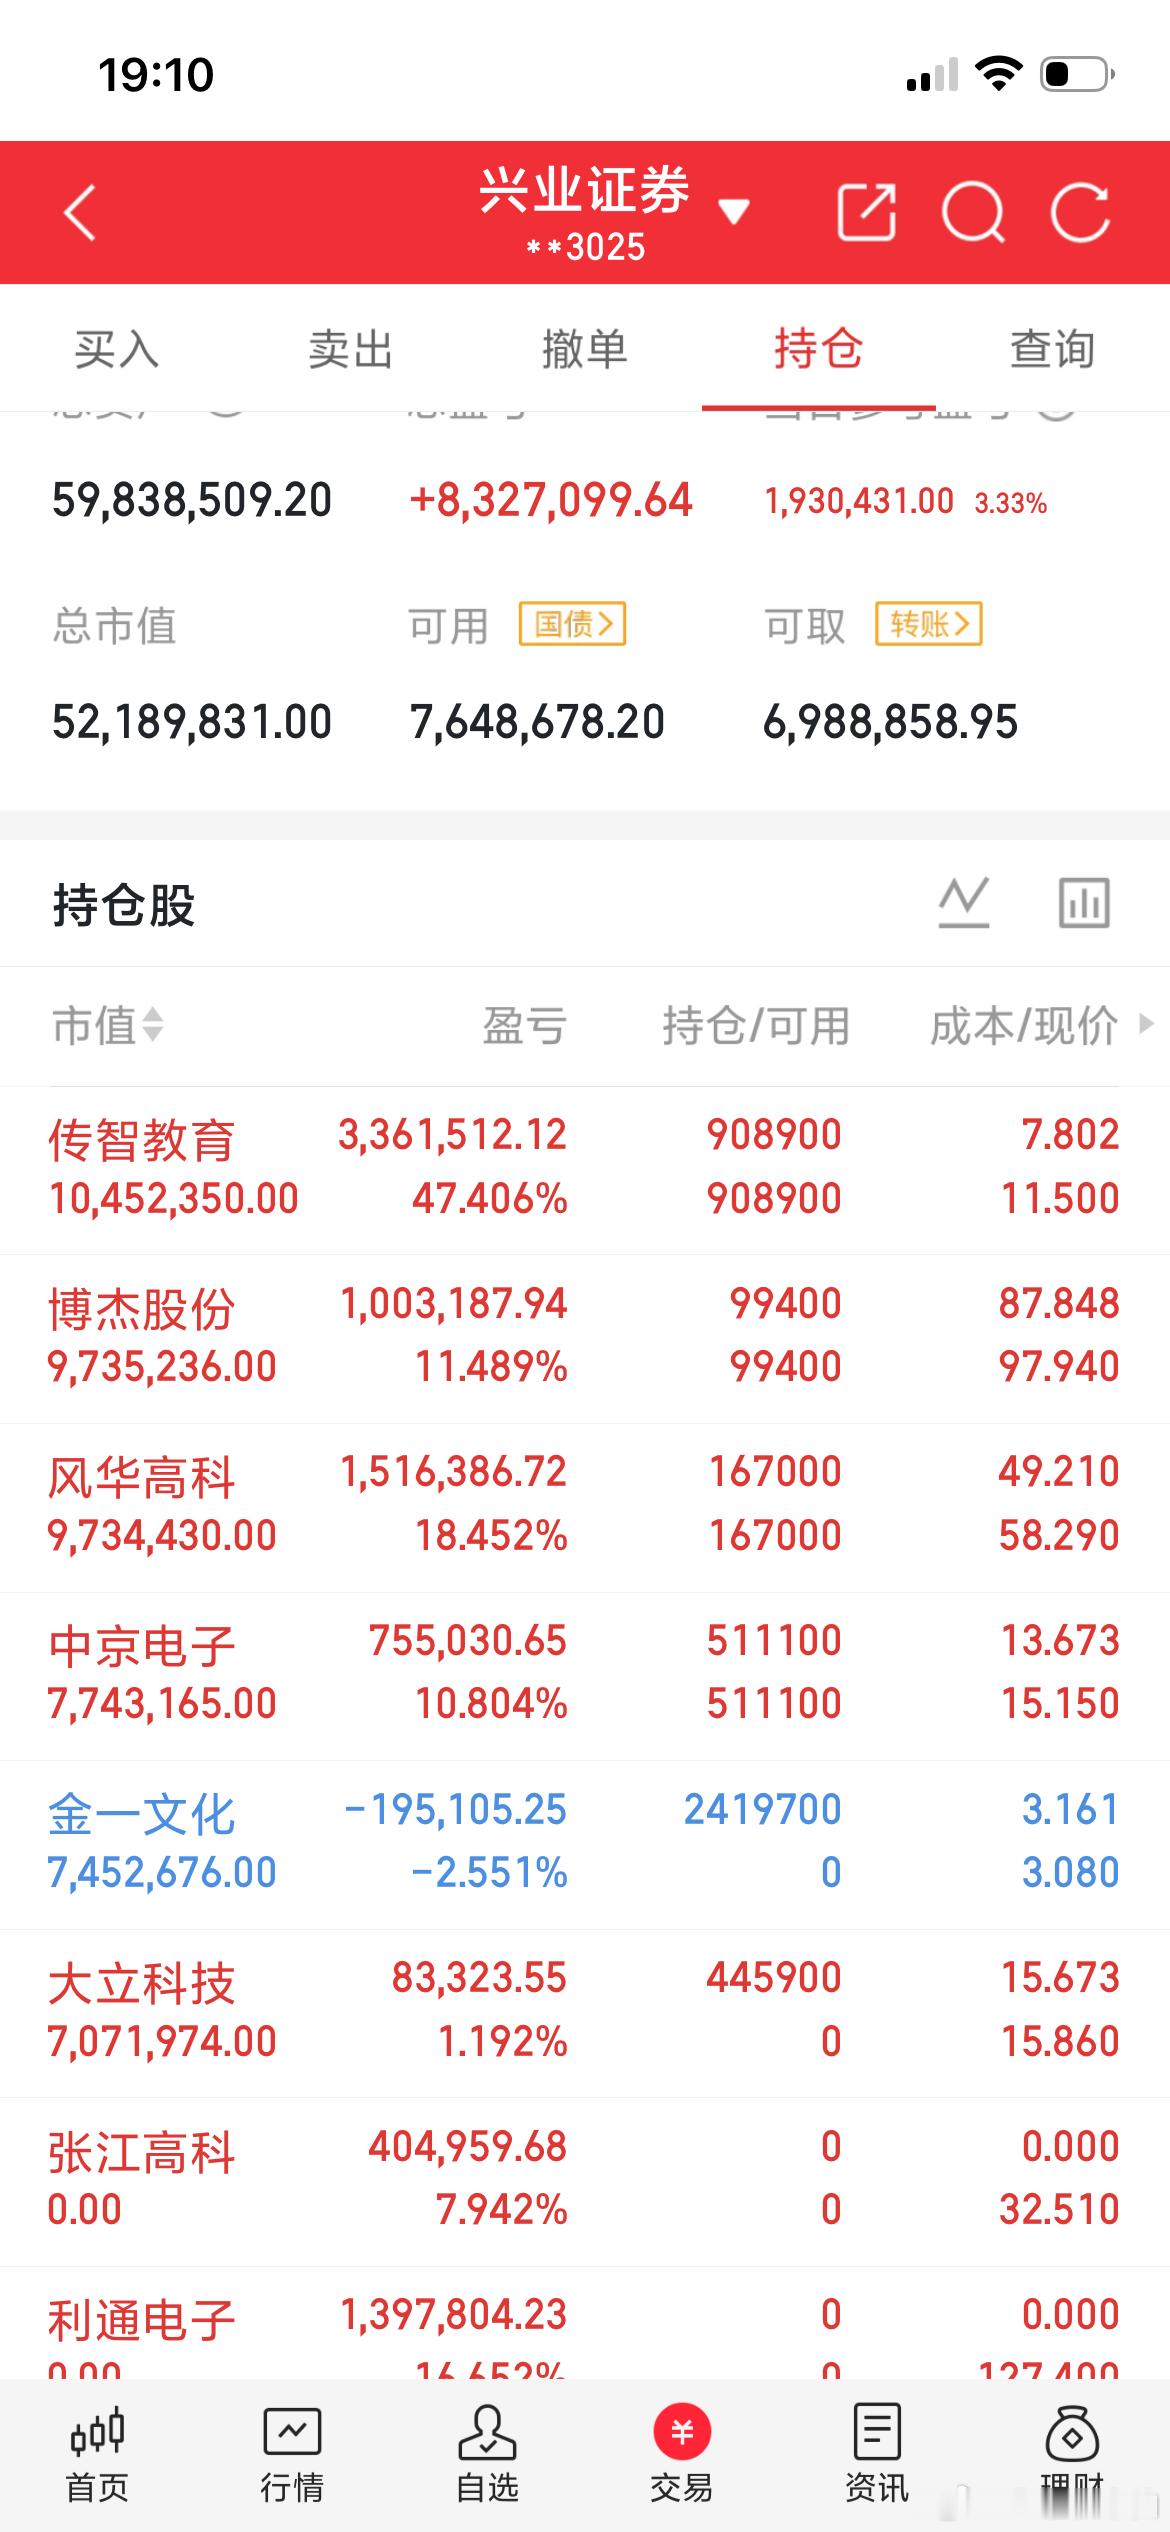Tap available funds value 7,648,678.20
Image resolution: width=1170 pixels, height=2532 pixels.
coord(537,722)
